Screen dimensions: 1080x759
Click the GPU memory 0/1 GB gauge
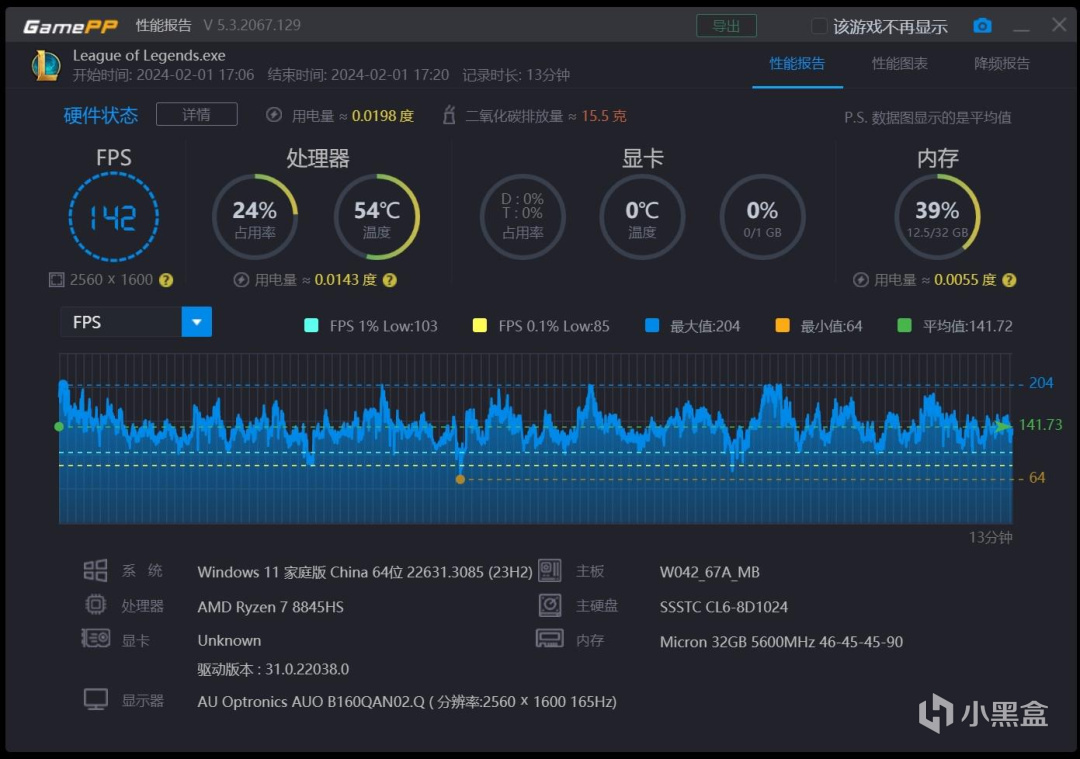pos(762,217)
